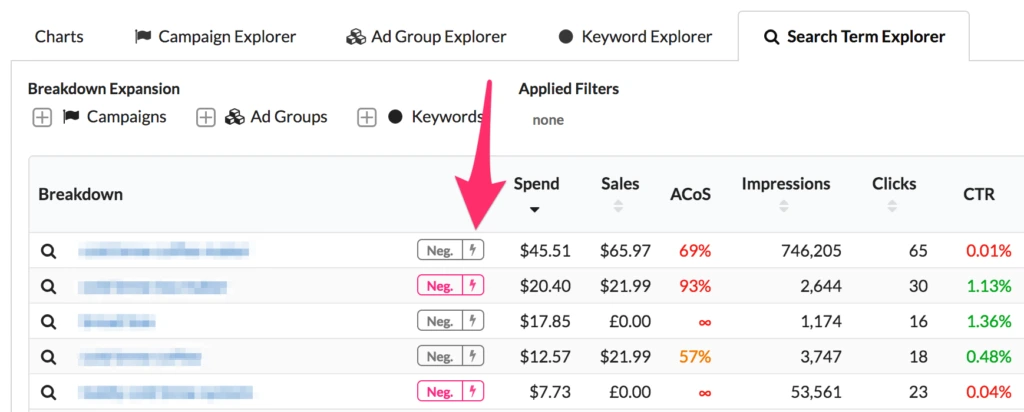Click the lightning bolt icon in the $12.57 row
Image resolution: width=1024 pixels, height=412 pixels.
[473, 357]
